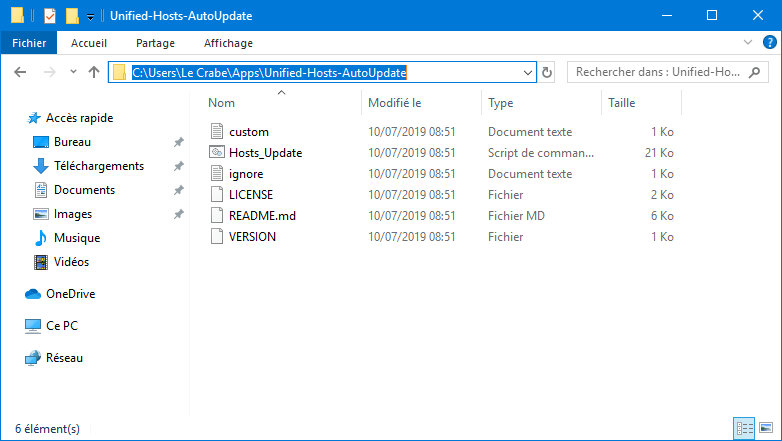Switch to the Partage ribbon tab
The image size is (782, 441).
pos(155,43)
